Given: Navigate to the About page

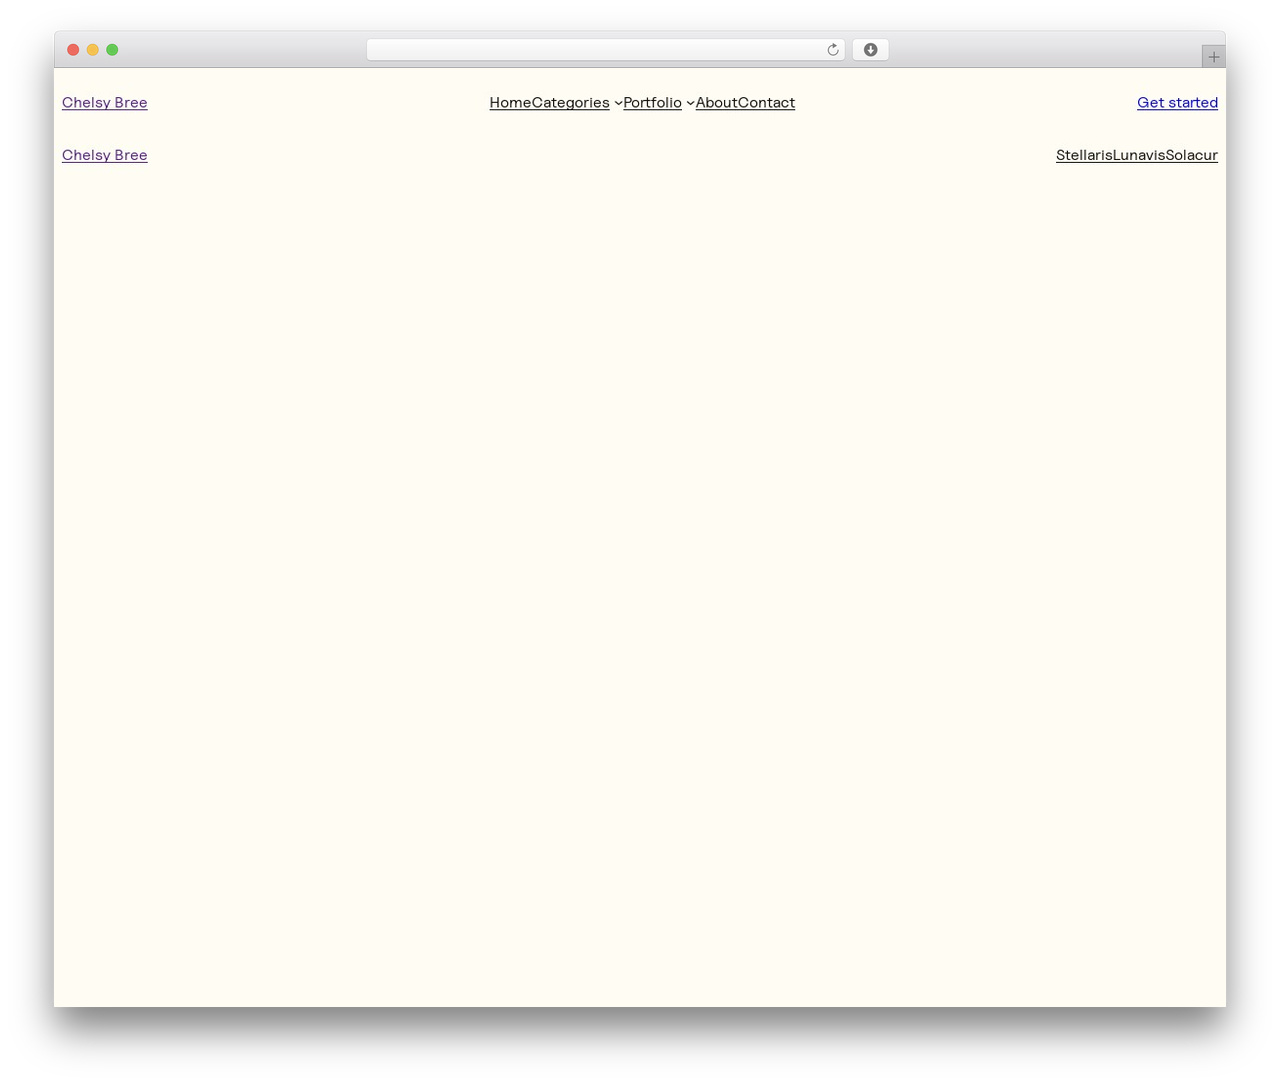Looking at the screenshot, I should tap(716, 103).
